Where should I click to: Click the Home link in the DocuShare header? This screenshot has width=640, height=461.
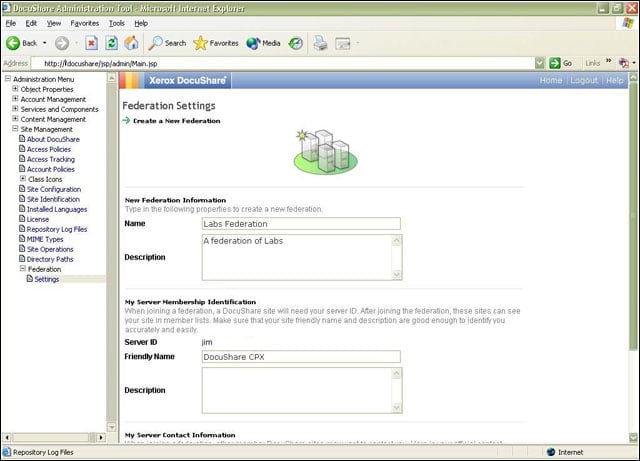[551, 80]
